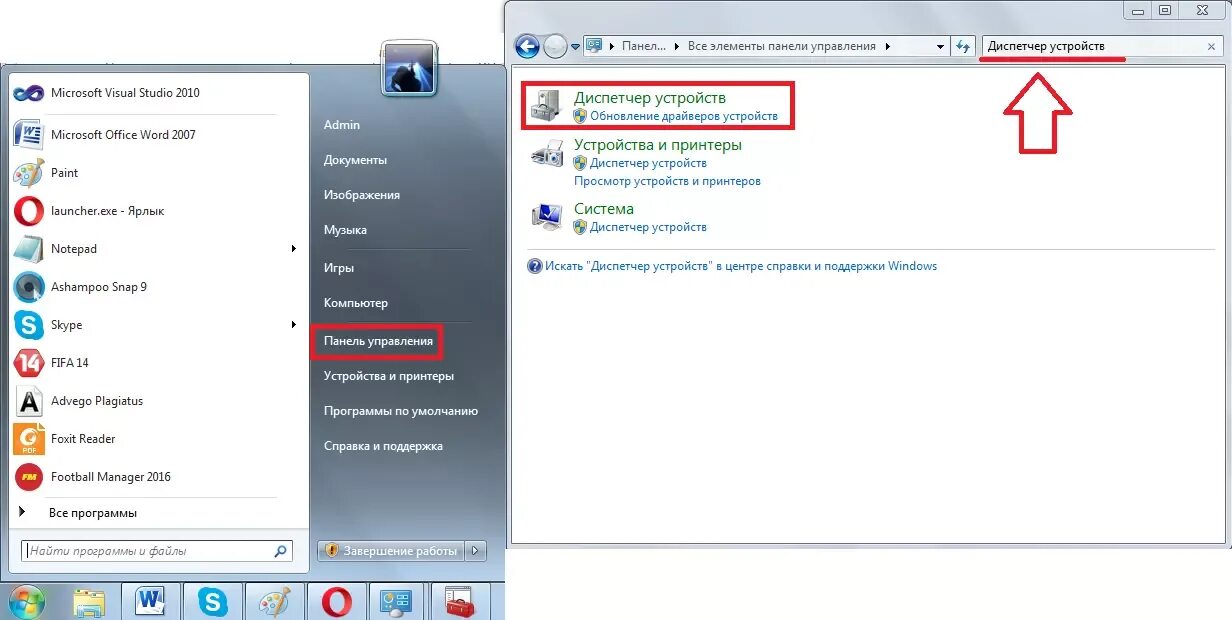Click the Завершение работы button
The image size is (1232, 620).
pyautogui.click(x=393, y=551)
